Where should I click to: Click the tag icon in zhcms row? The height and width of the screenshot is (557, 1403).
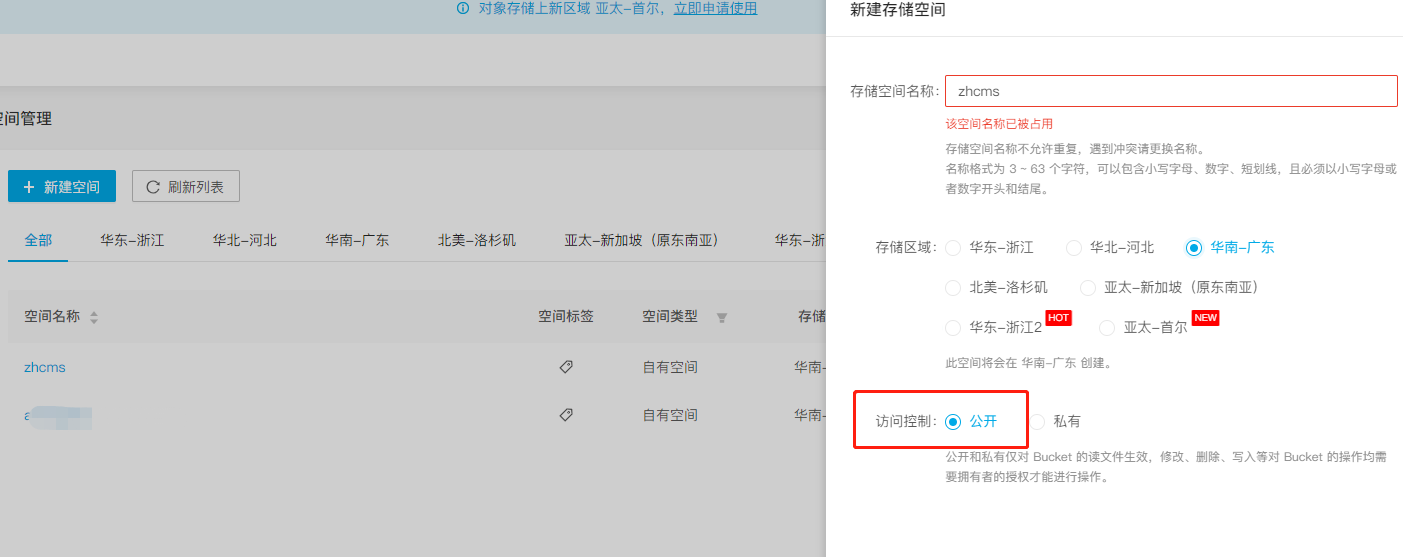click(x=566, y=367)
